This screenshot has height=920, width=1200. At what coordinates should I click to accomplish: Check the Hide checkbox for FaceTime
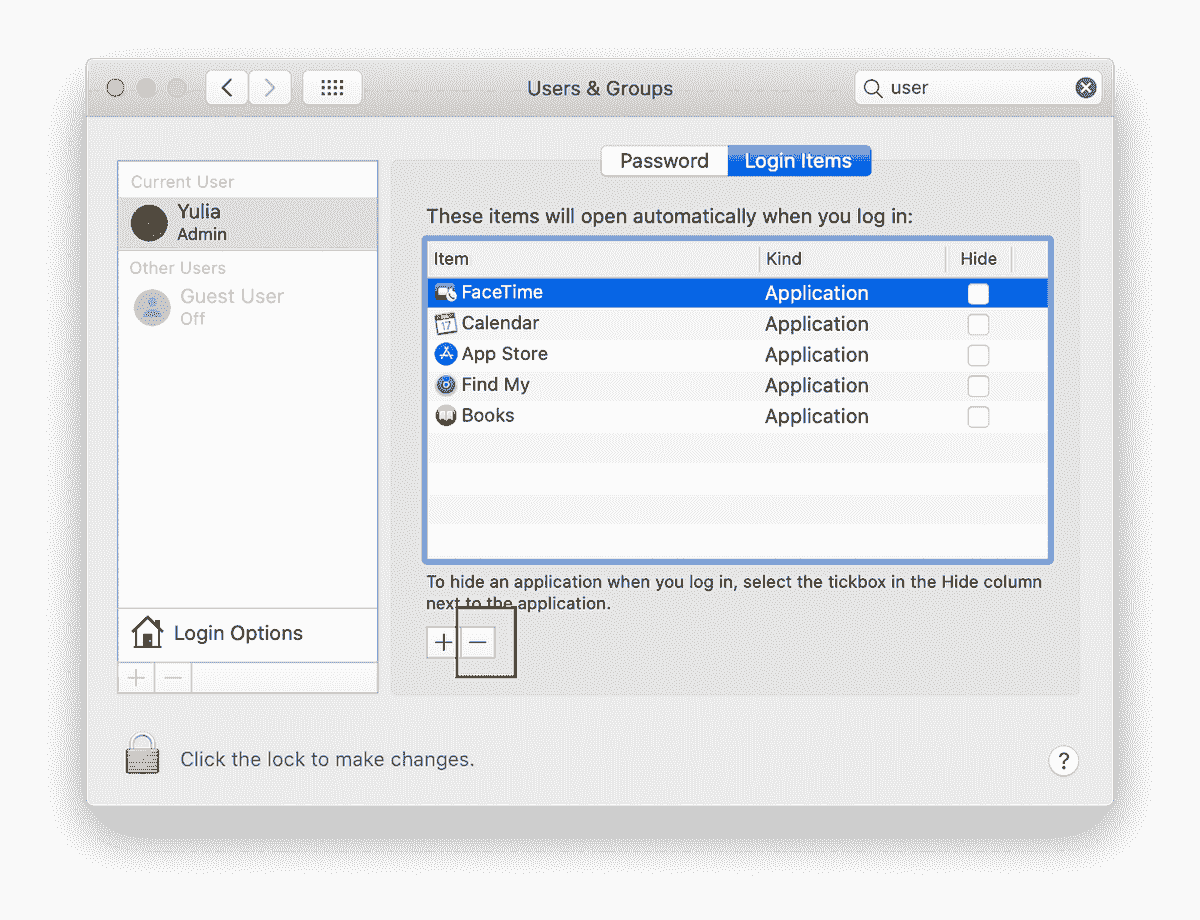point(978,292)
